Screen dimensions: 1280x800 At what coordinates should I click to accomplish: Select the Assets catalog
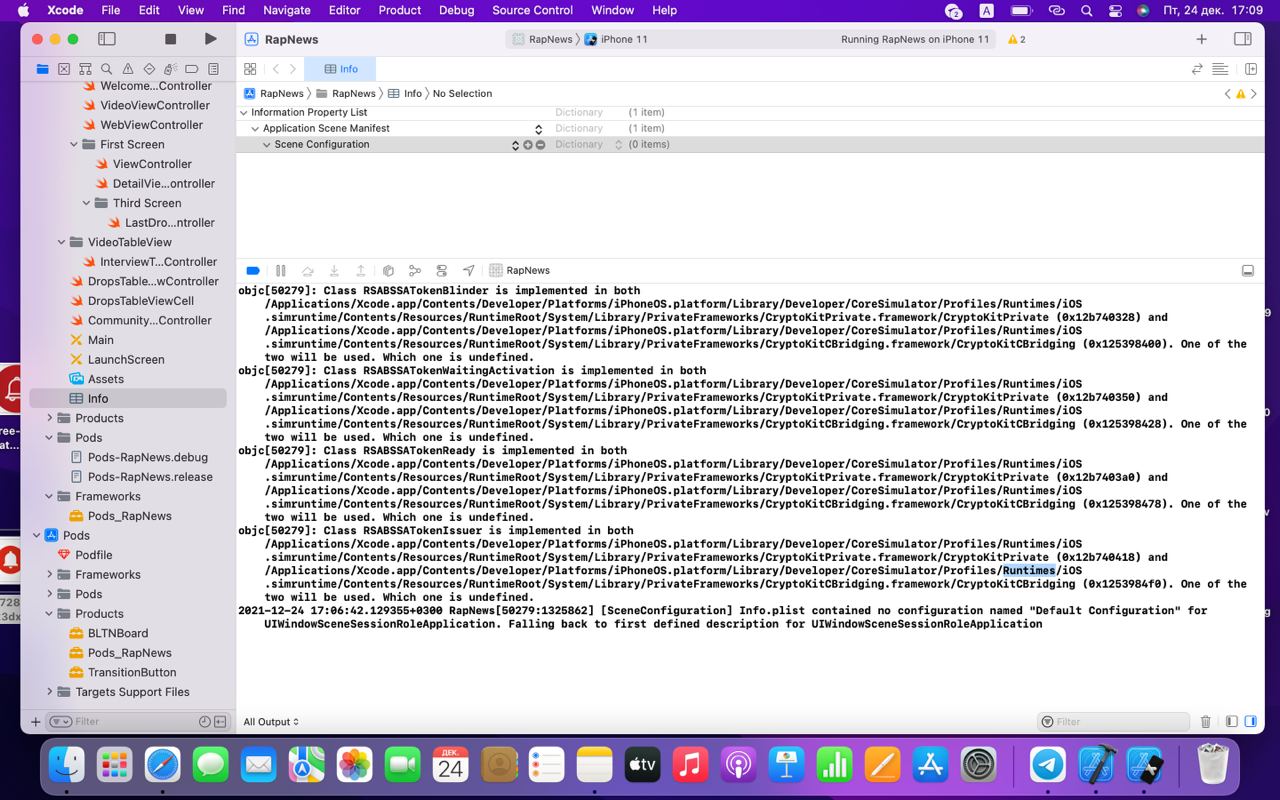tap(105, 379)
